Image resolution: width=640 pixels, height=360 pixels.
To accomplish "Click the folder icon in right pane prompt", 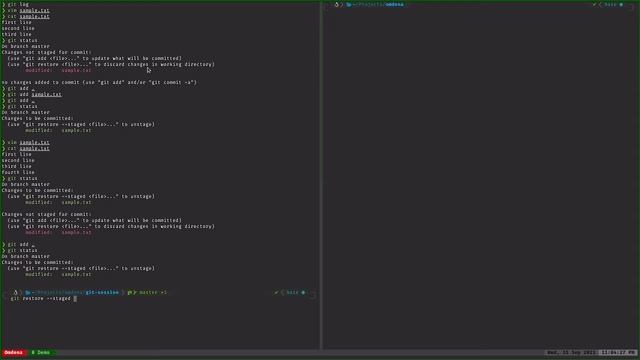I will (349, 4).
